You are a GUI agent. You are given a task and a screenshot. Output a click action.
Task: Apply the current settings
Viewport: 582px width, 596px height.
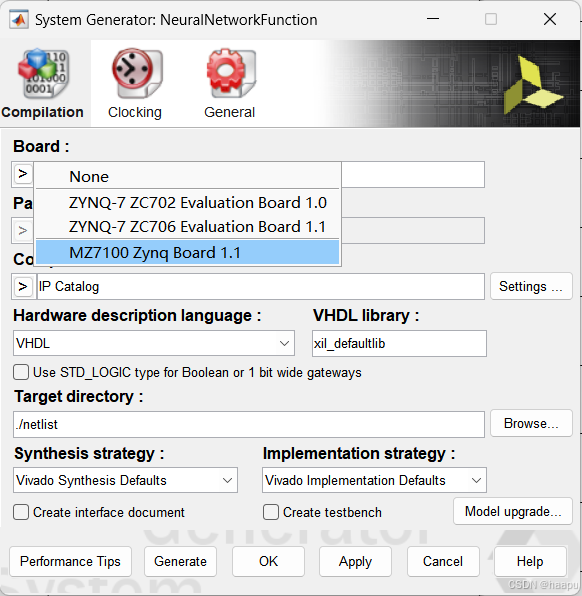355,561
